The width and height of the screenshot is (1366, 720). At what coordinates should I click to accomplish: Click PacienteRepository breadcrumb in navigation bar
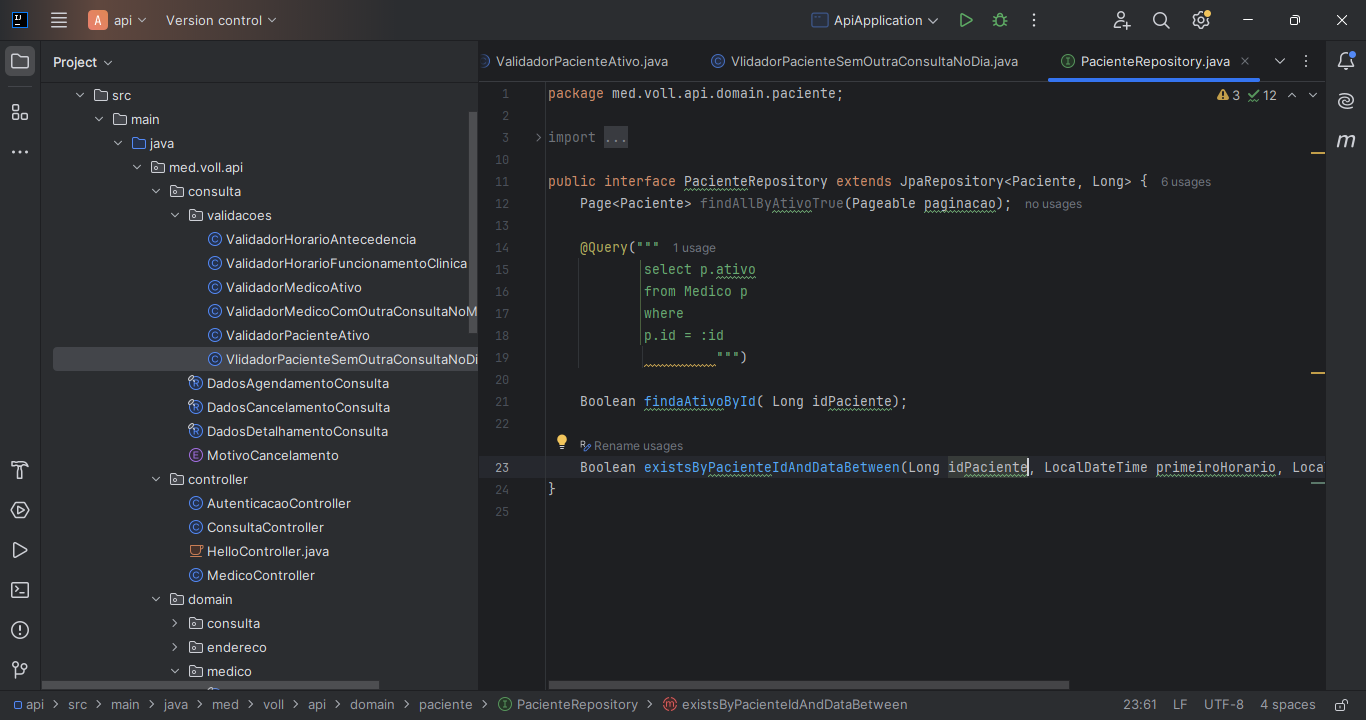(x=568, y=705)
